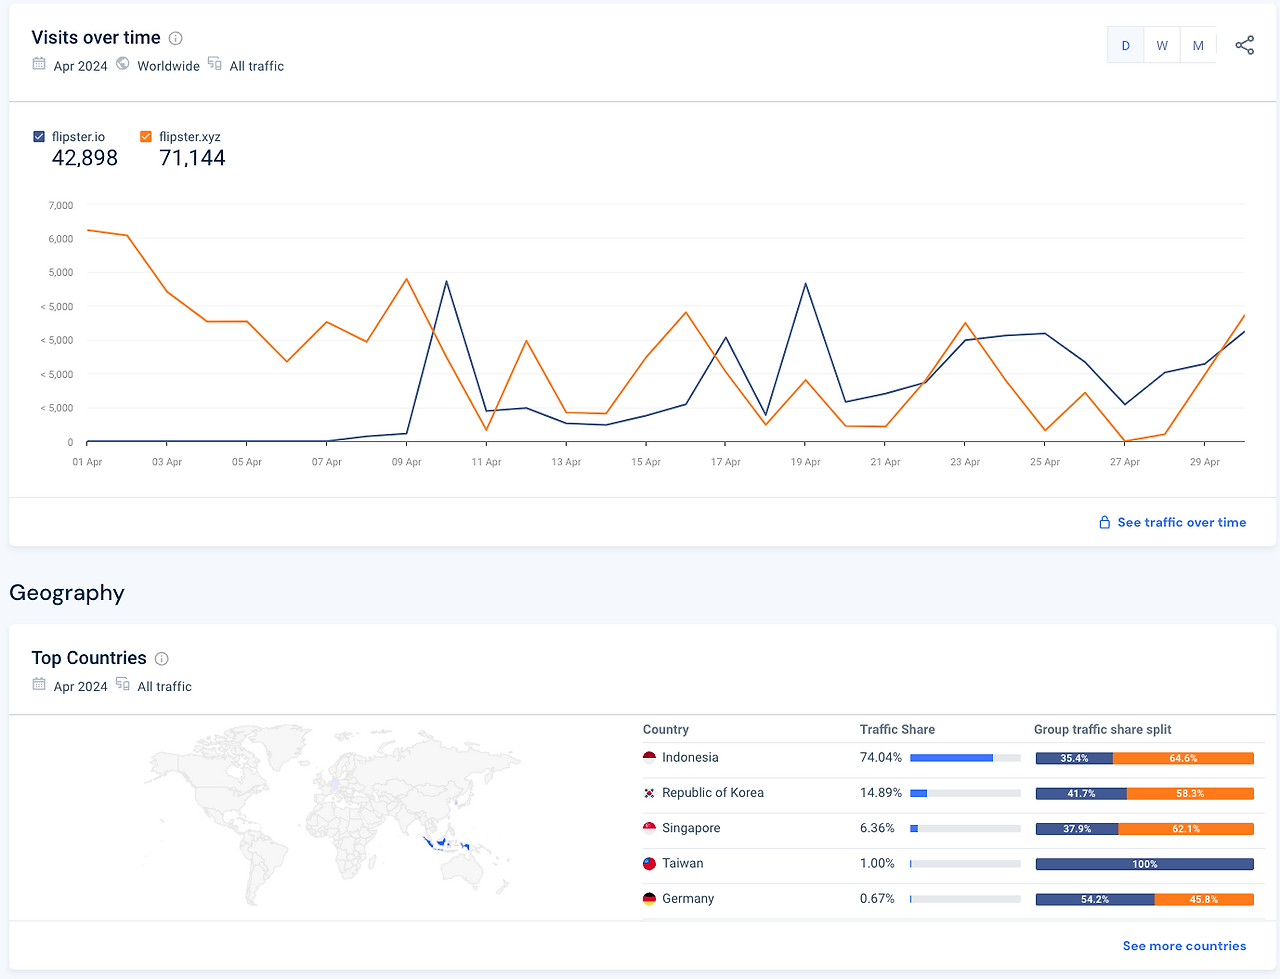The image size is (1280, 979).
Task: Open See traffic over time link
Action: 1182,522
